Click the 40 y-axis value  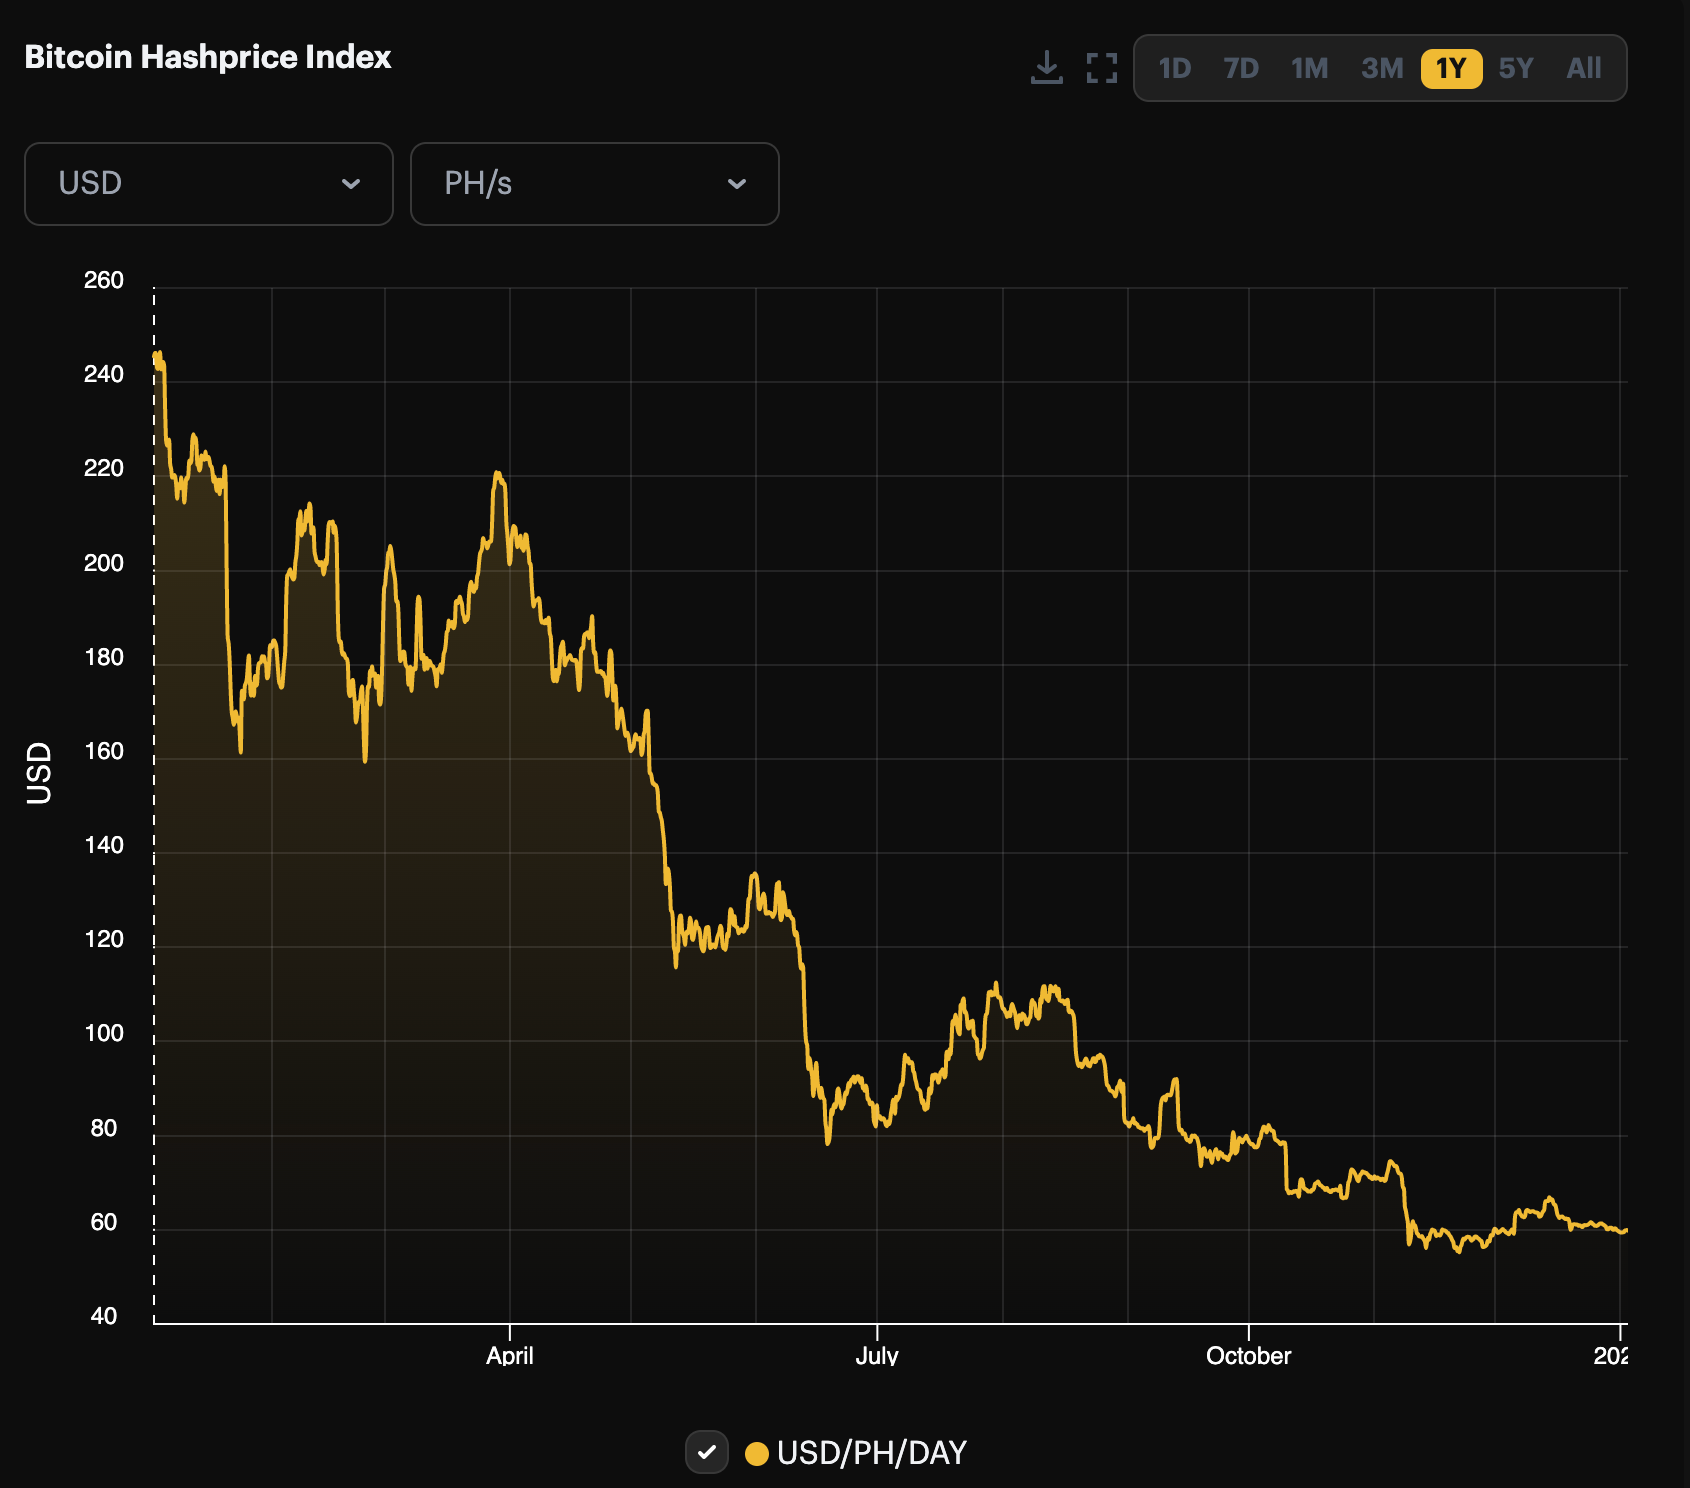click(x=104, y=1316)
